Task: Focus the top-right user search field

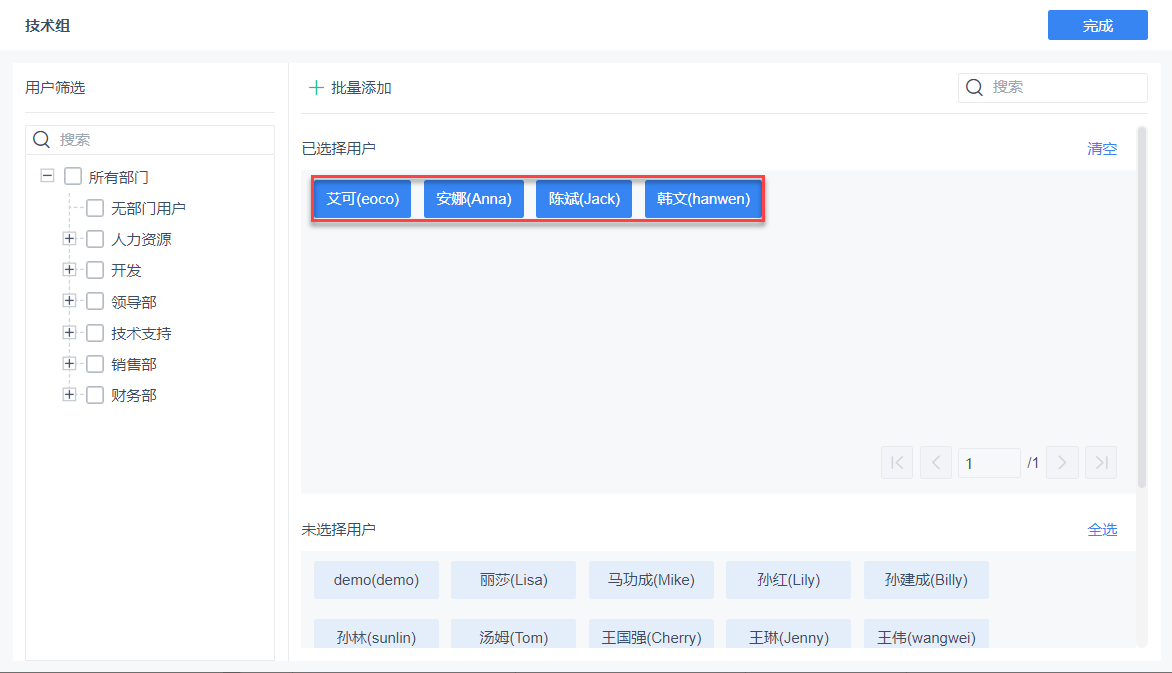Action: tap(1052, 87)
